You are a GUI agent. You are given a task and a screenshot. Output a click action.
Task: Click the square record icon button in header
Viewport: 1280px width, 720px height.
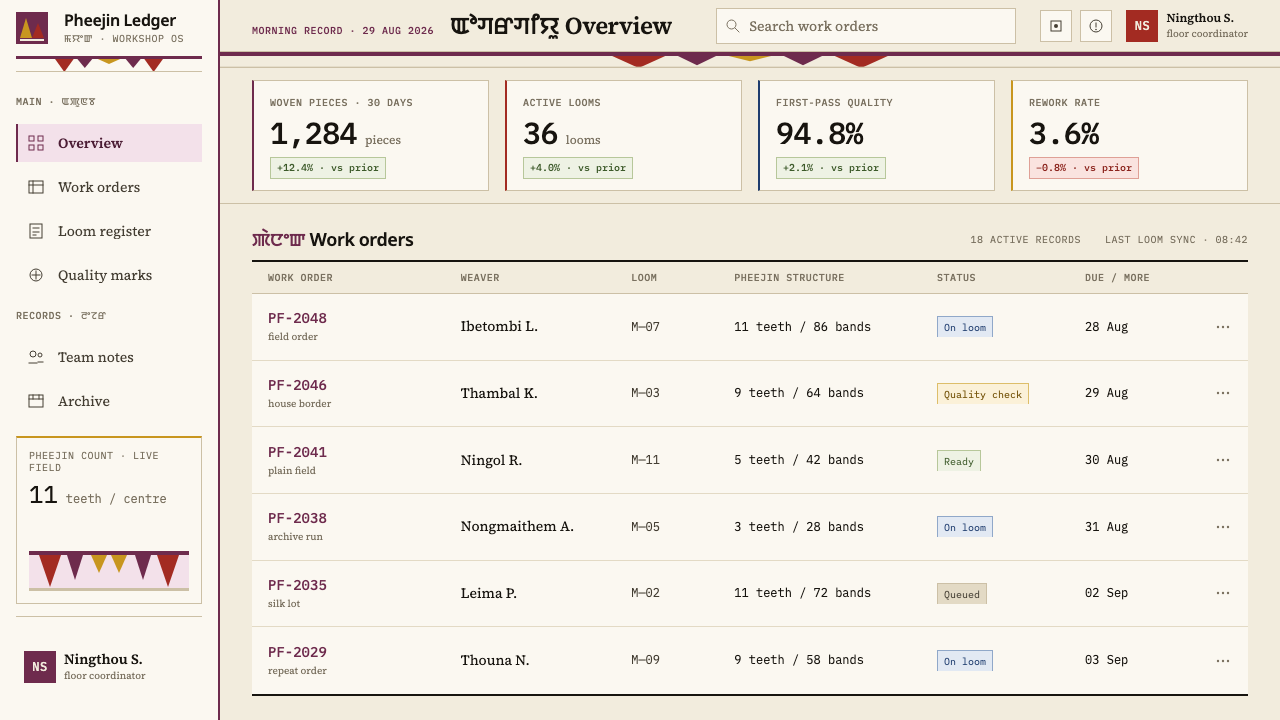pyautogui.click(x=1056, y=26)
